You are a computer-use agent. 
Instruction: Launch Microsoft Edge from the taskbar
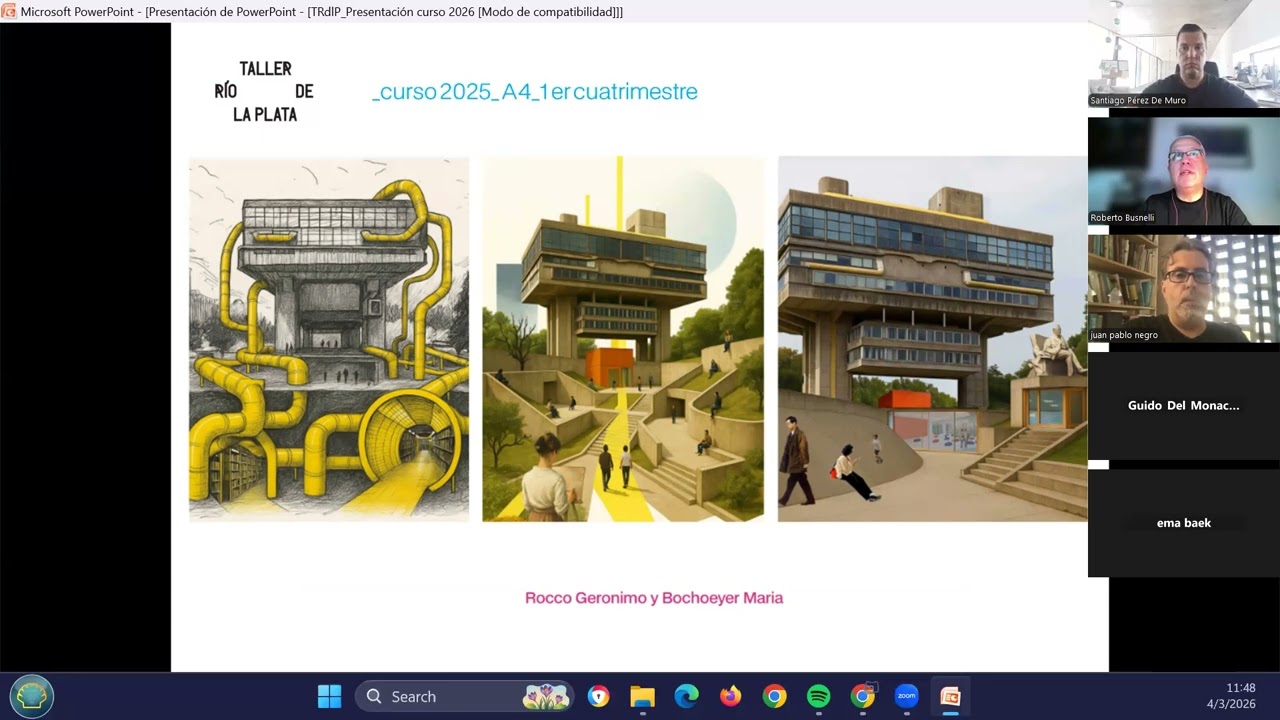pos(686,696)
